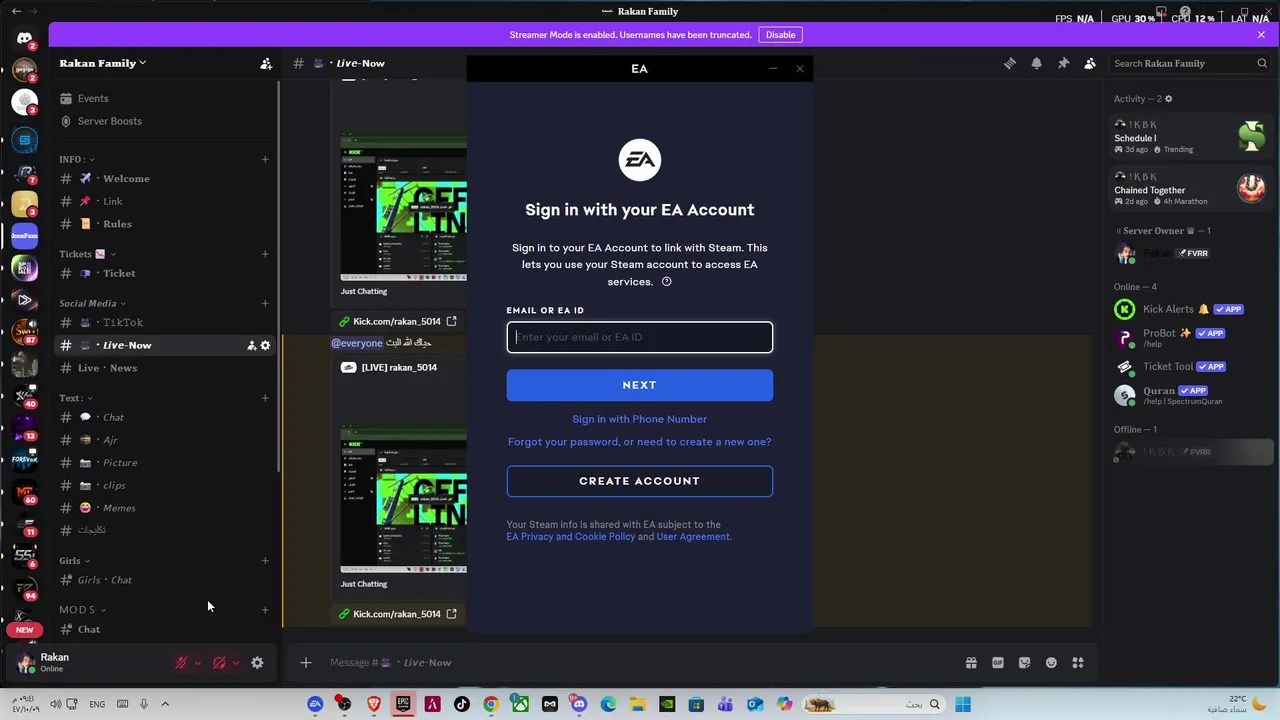The image size is (1280, 720).
Task: Collapse the INFO category
Action: (x=76, y=159)
